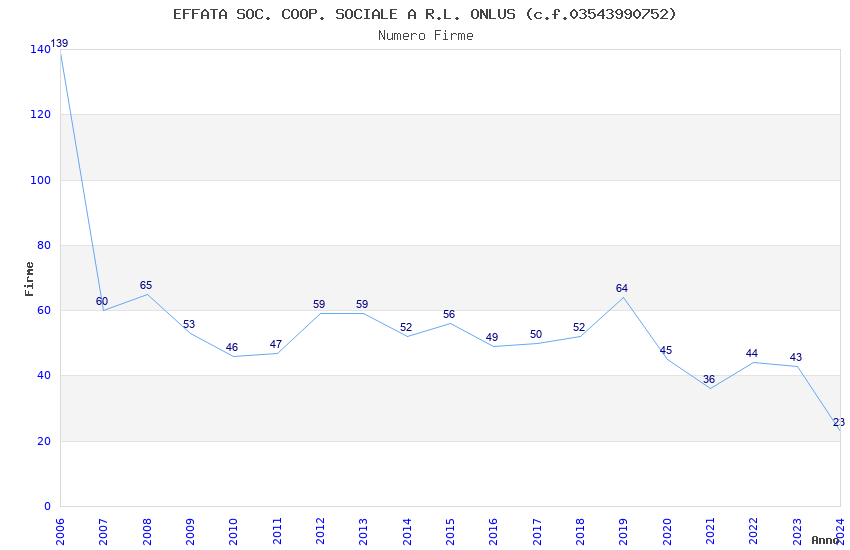The image size is (850, 550).
Task: Click the x-axis year label 2020
Action: point(667,532)
